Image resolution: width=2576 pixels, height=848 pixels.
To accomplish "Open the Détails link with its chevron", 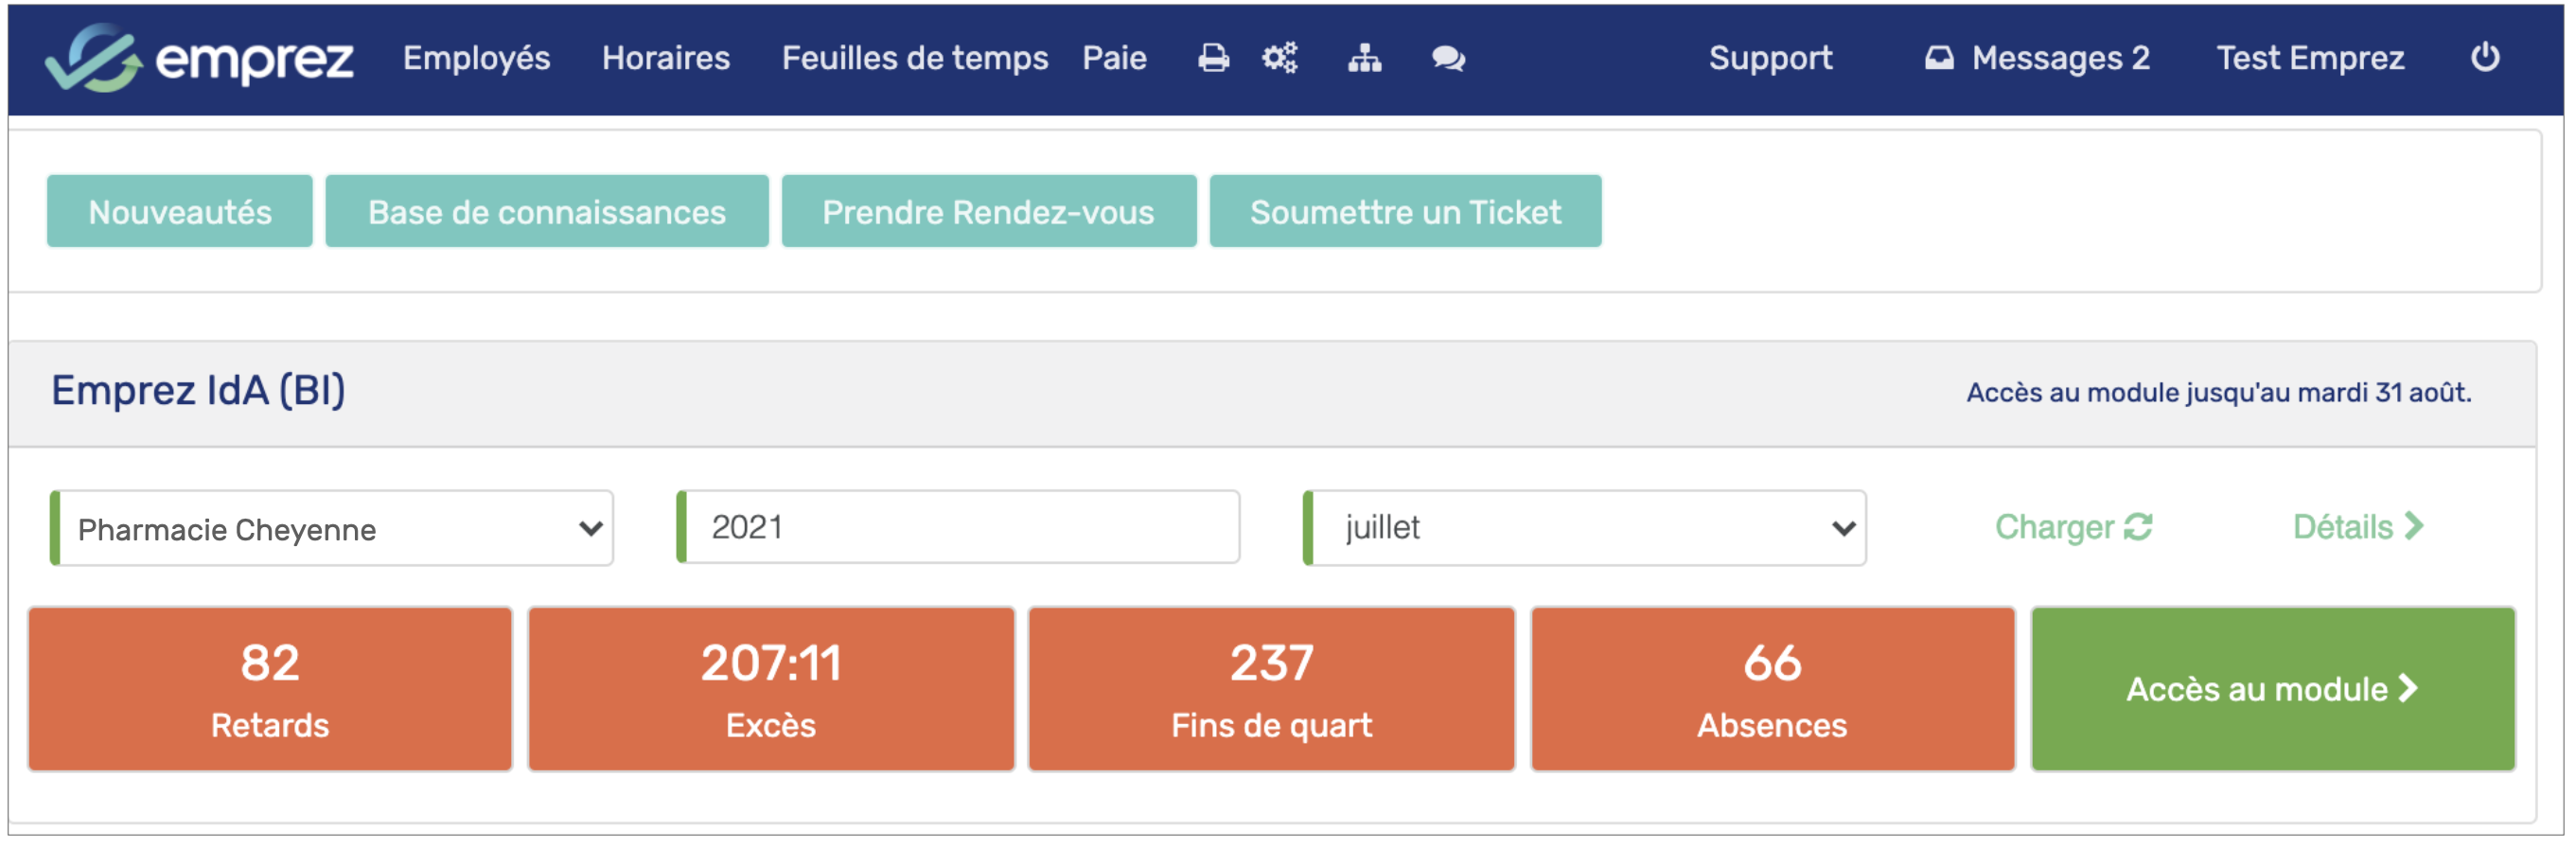I will (2357, 527).
